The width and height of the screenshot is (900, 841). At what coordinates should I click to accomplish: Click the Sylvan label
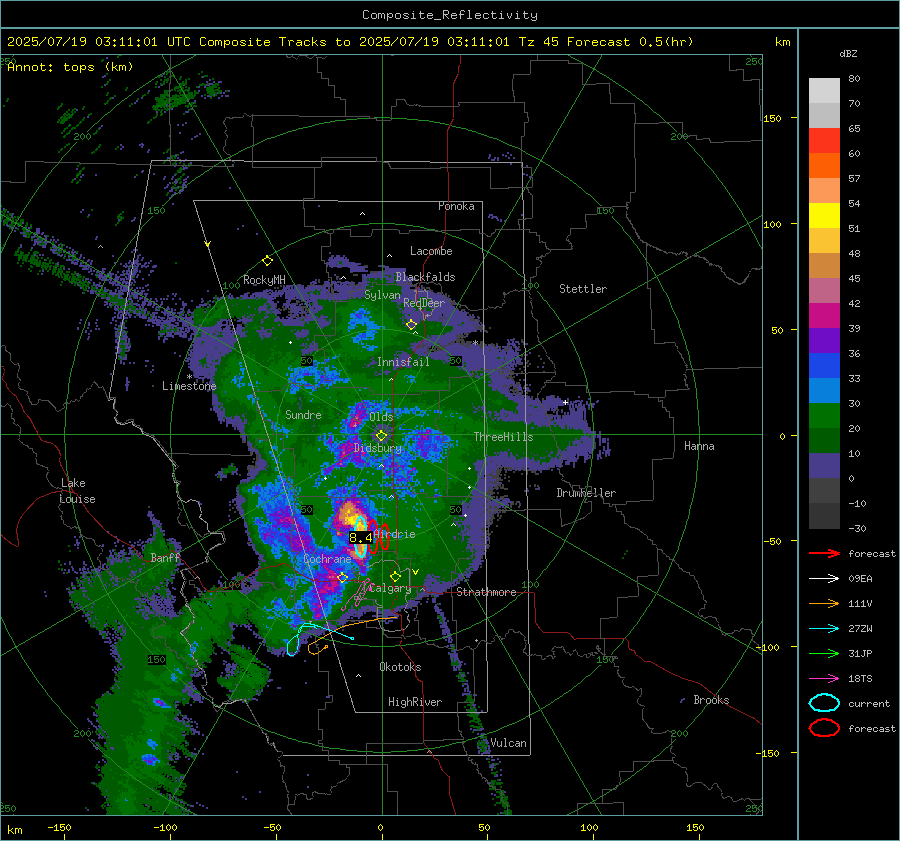(382, 295)
